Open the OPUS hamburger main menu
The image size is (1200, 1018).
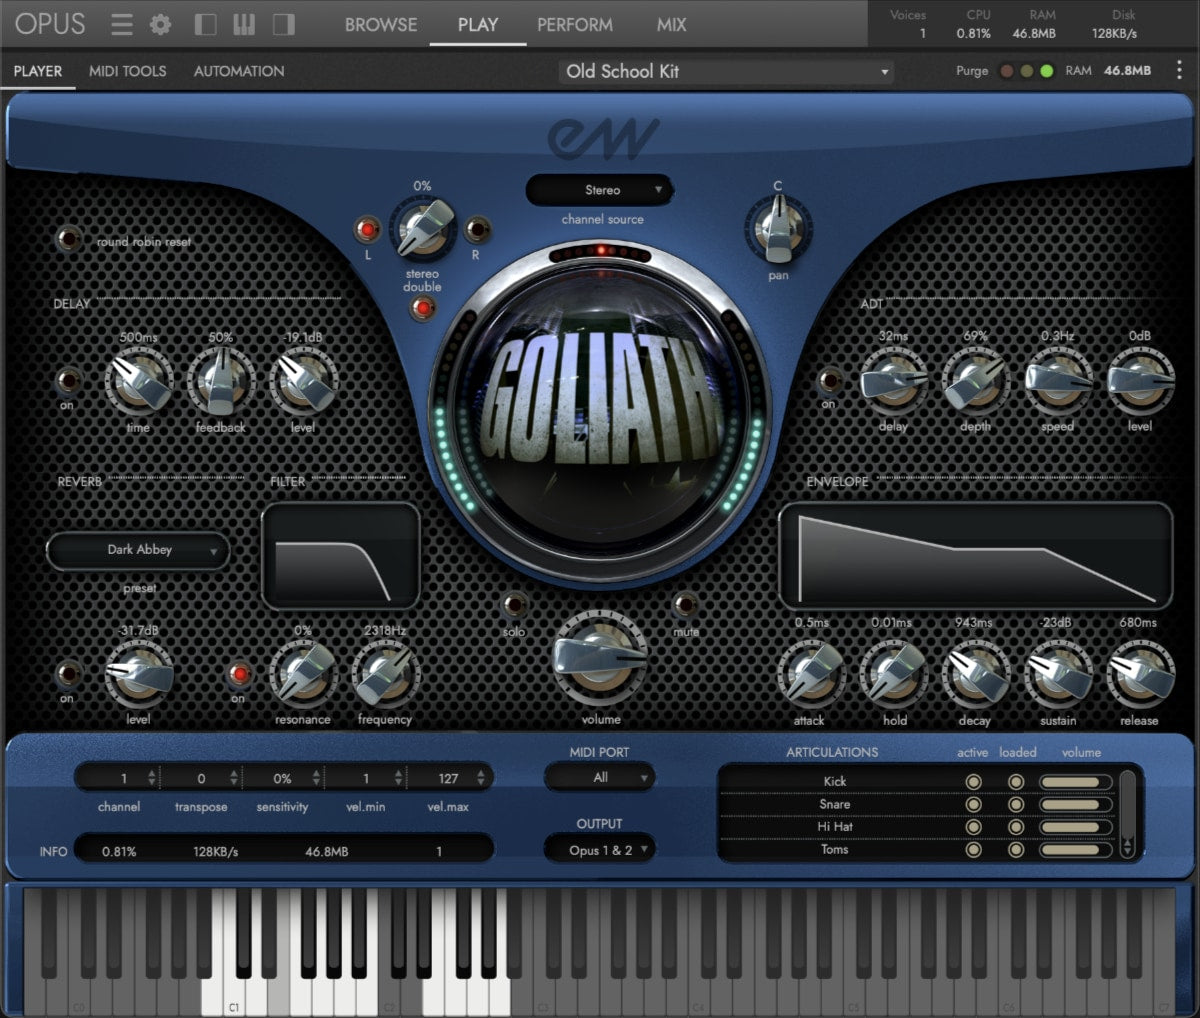pos(121,24)
